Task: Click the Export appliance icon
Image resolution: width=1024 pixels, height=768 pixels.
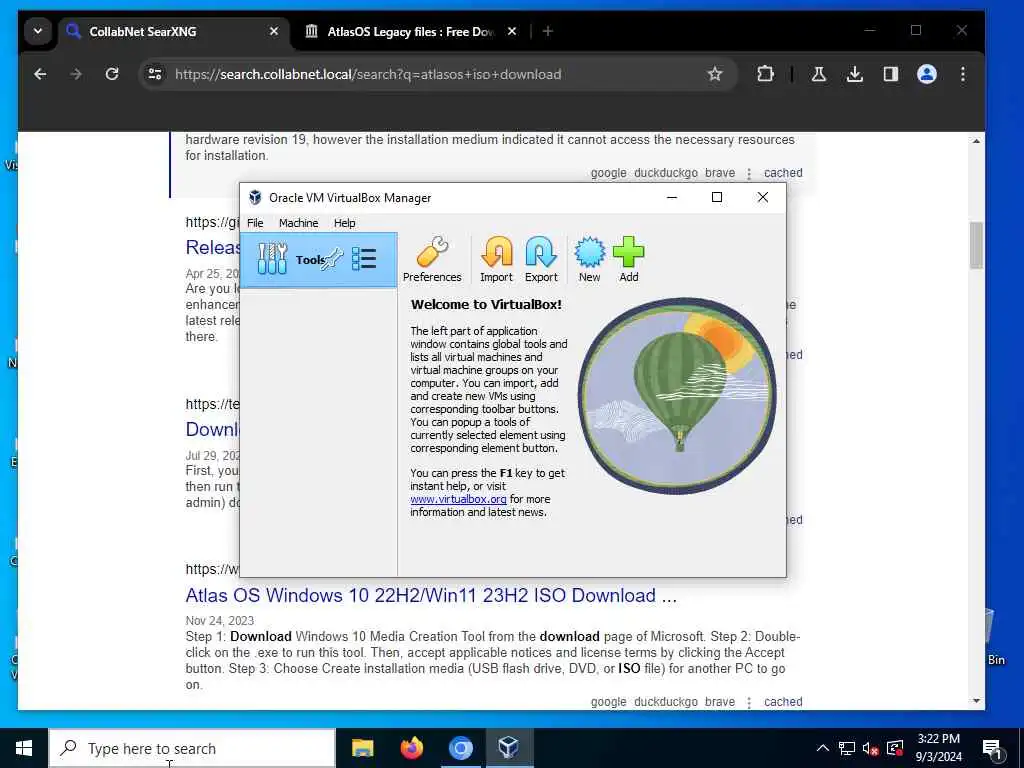Action: [541, 259]
